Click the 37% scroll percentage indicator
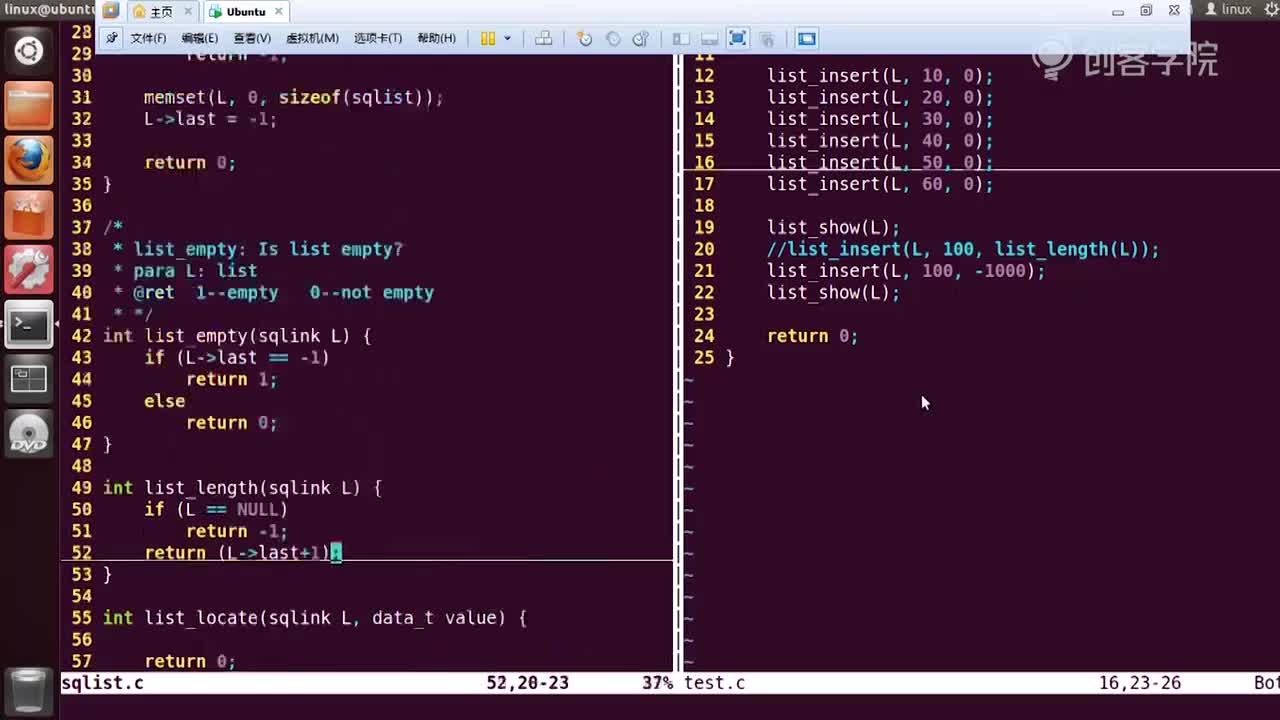The width and height of the screenshot is (1280, 720). tap(657, 683)
